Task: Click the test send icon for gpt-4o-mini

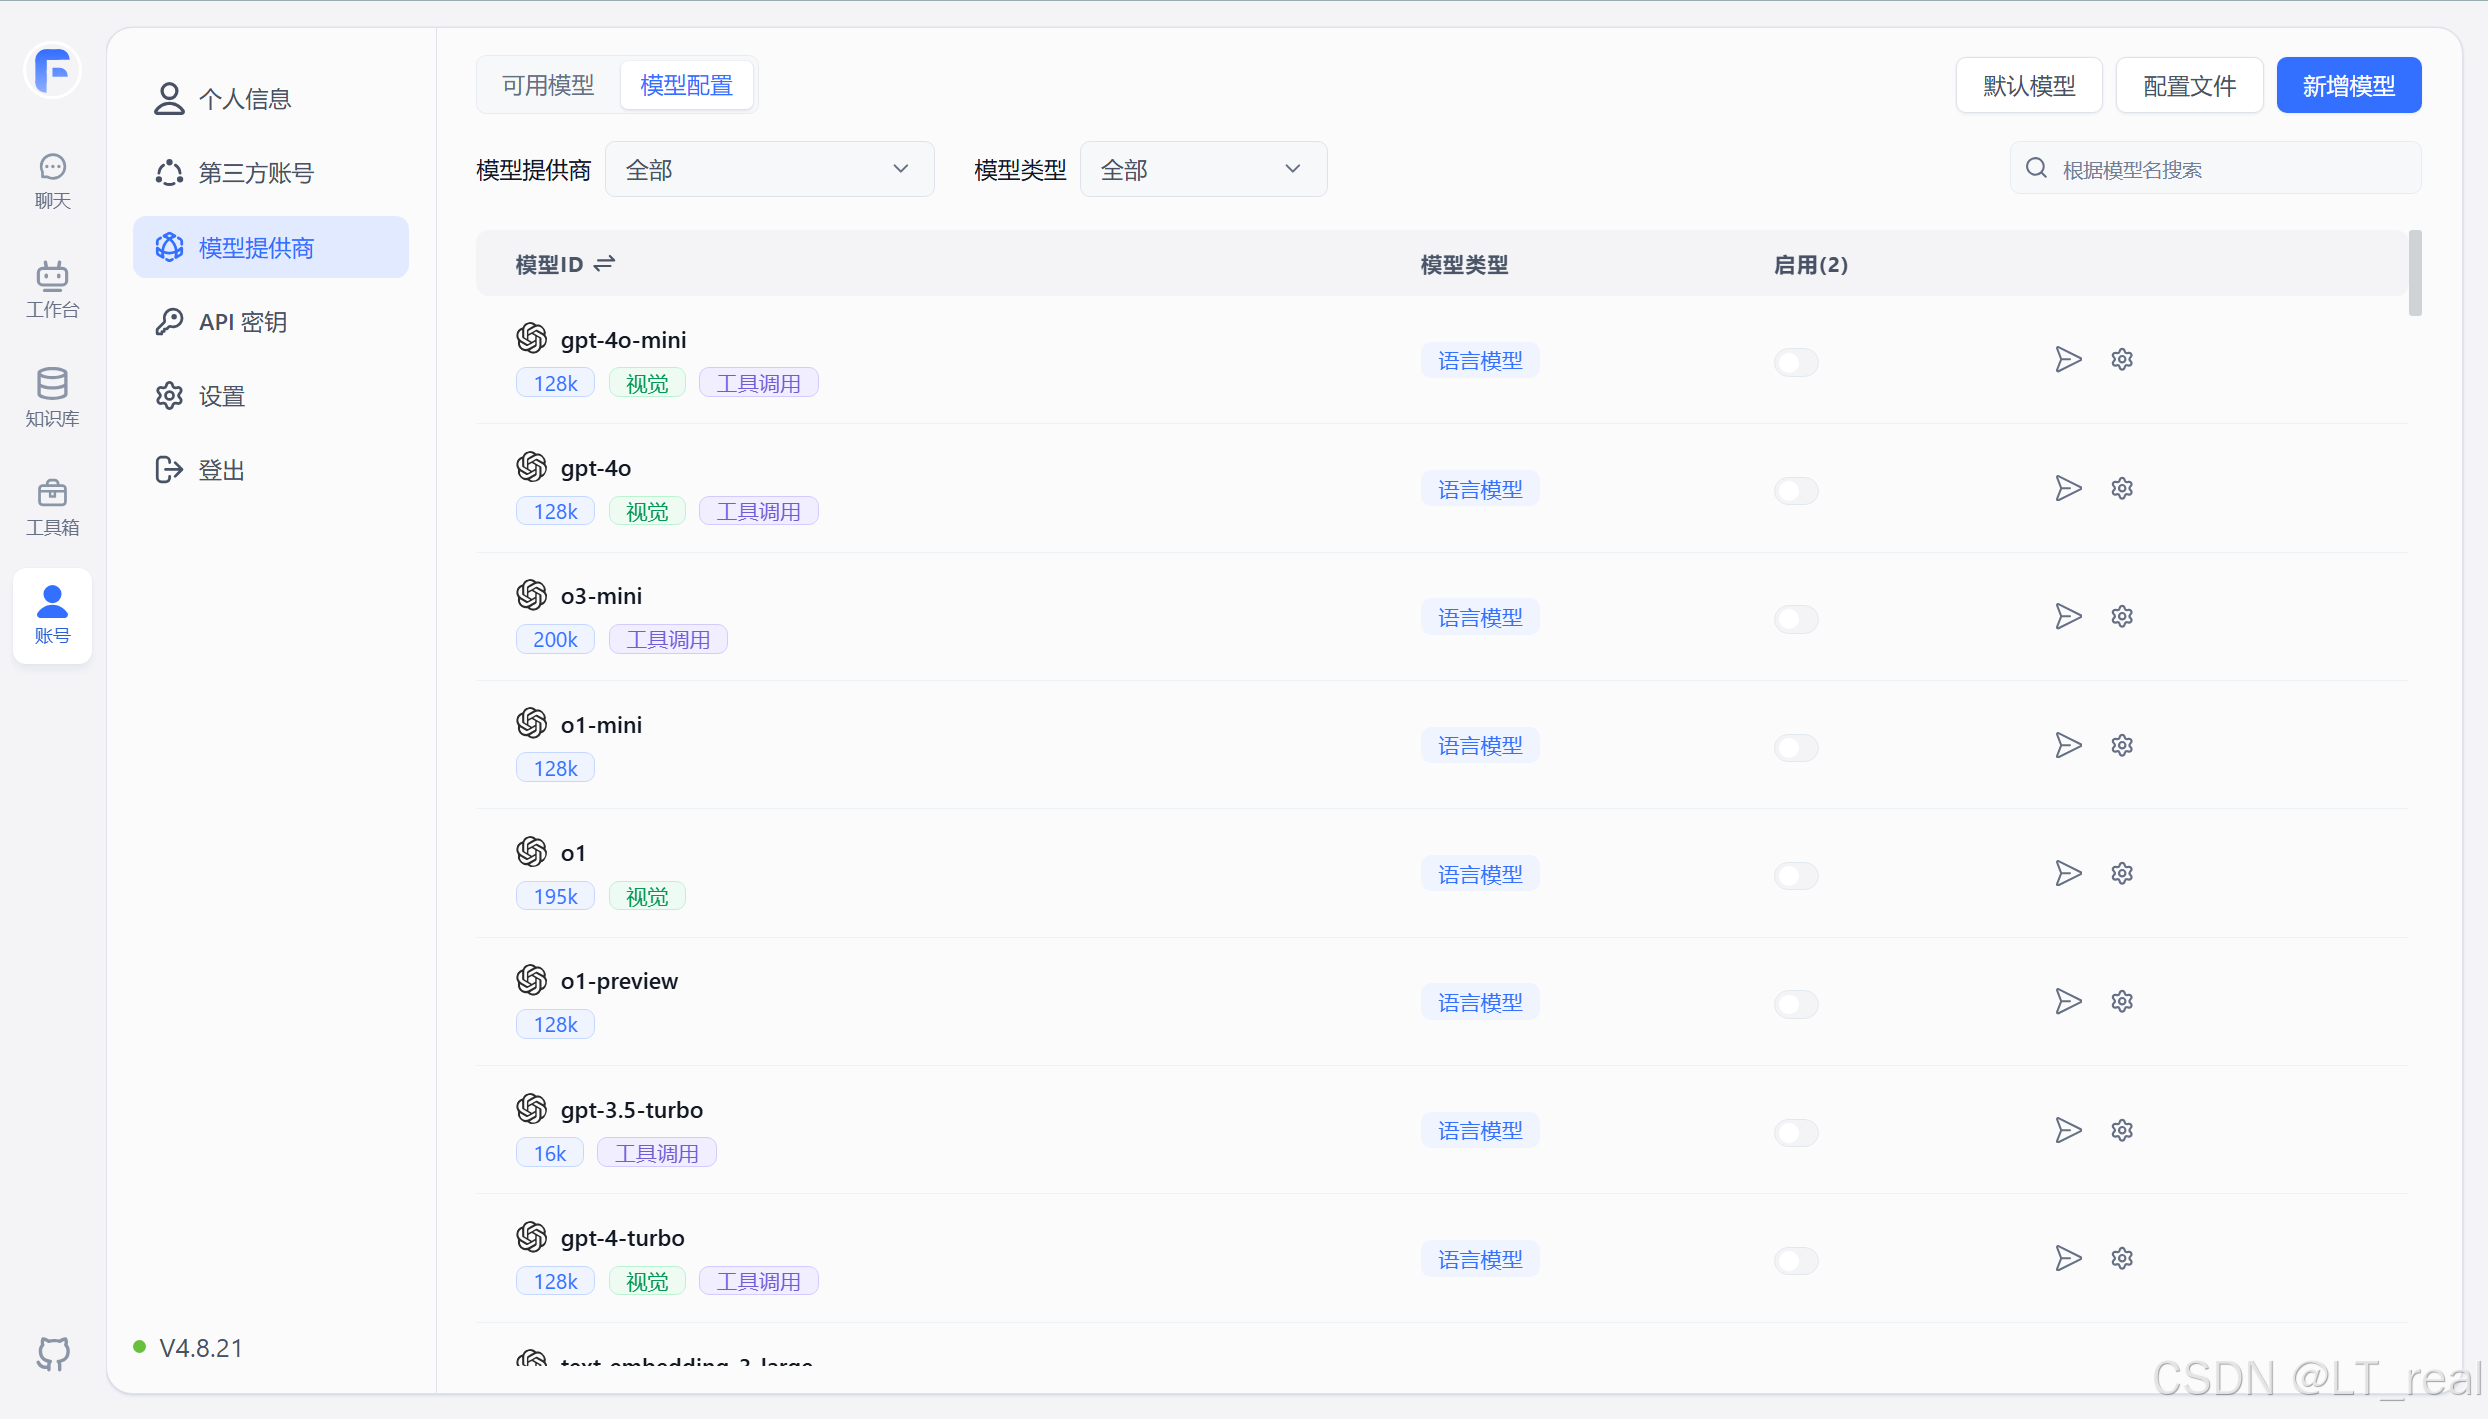Action: (x=2068, y=360)
